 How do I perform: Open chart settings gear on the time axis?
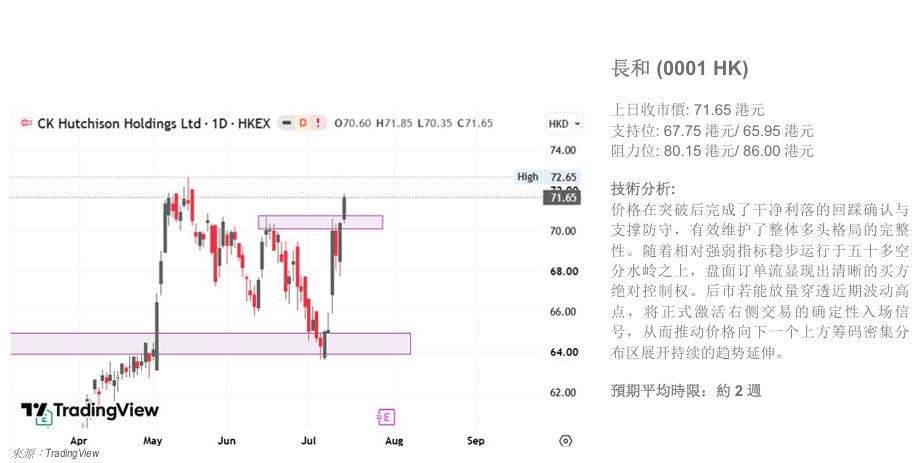coord(565,441)
